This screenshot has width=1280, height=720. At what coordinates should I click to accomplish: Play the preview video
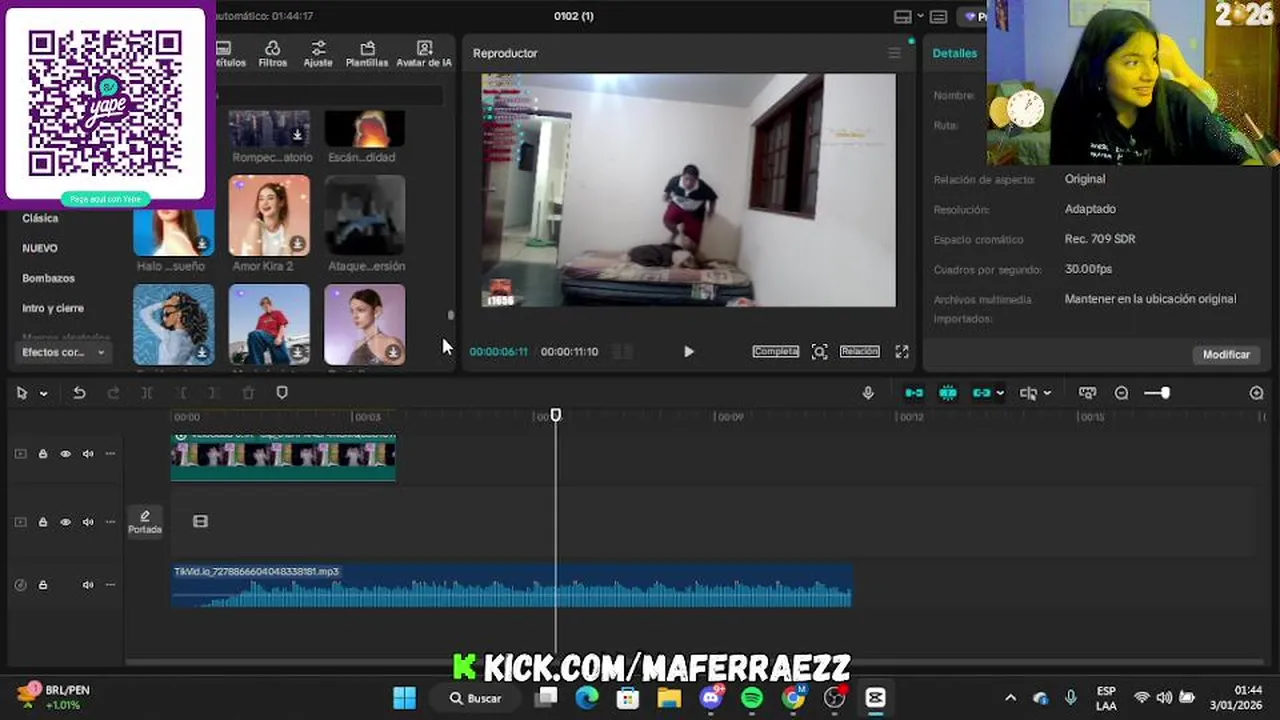(x=688, y=351)
